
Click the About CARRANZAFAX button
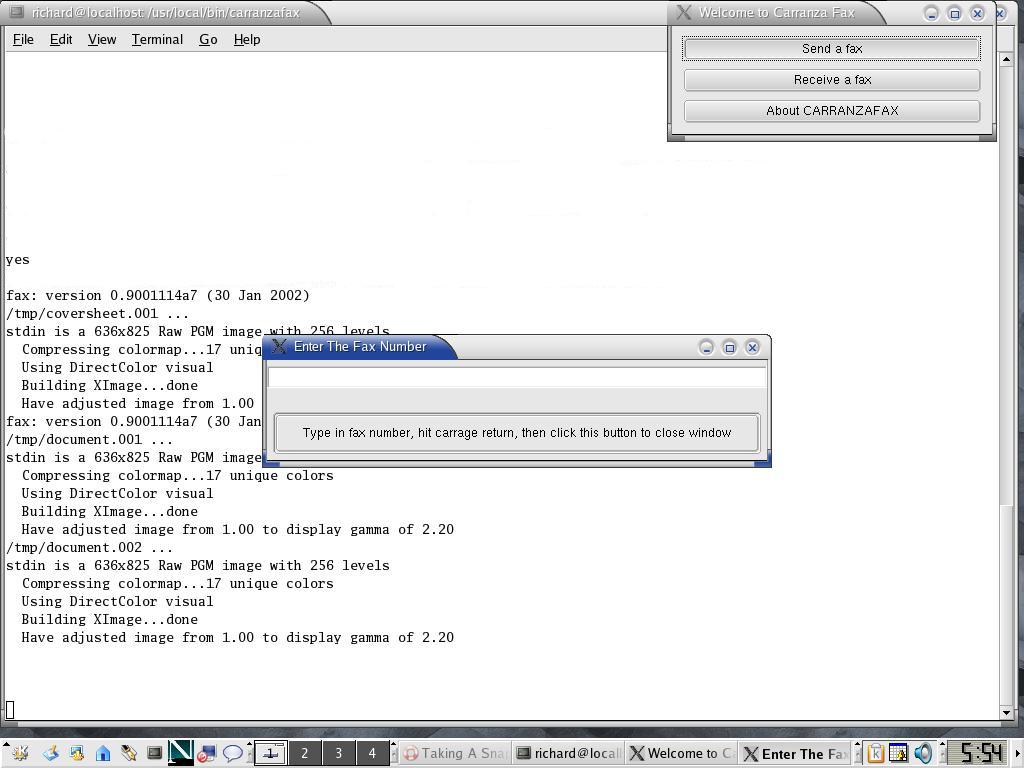(x=832, y=110)
